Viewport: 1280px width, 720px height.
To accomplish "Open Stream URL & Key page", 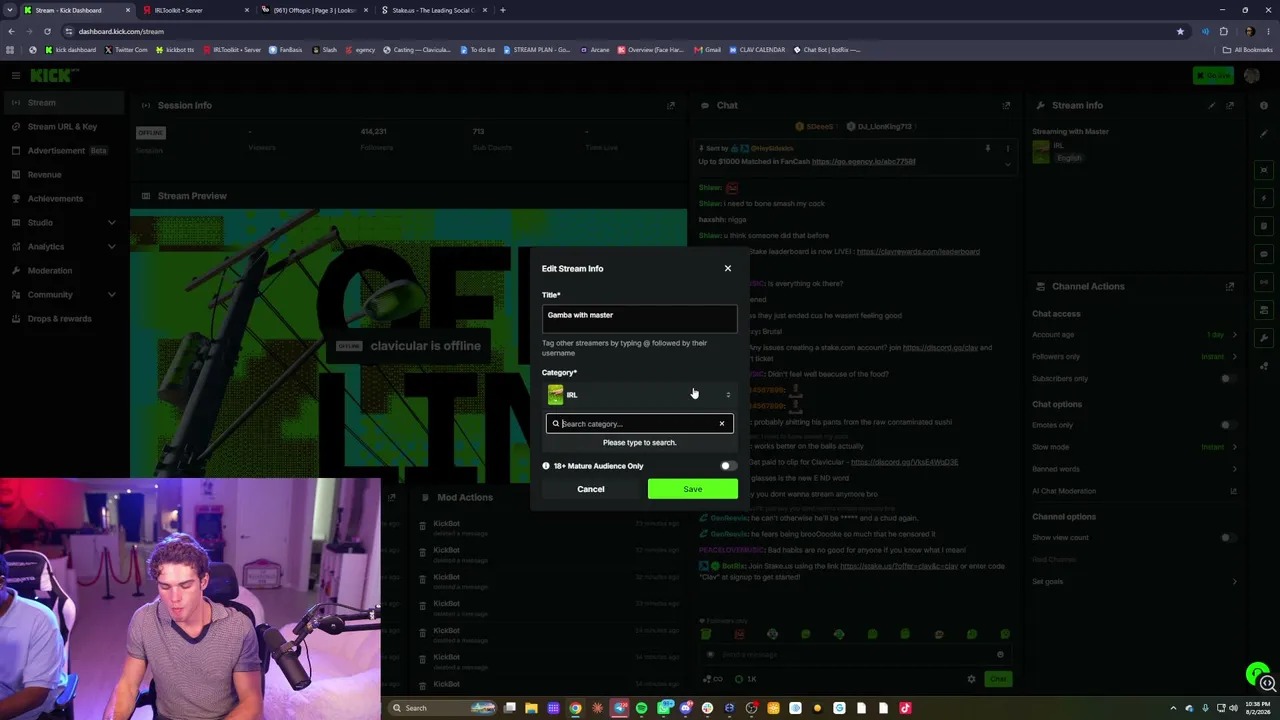I will pos(63,127).
